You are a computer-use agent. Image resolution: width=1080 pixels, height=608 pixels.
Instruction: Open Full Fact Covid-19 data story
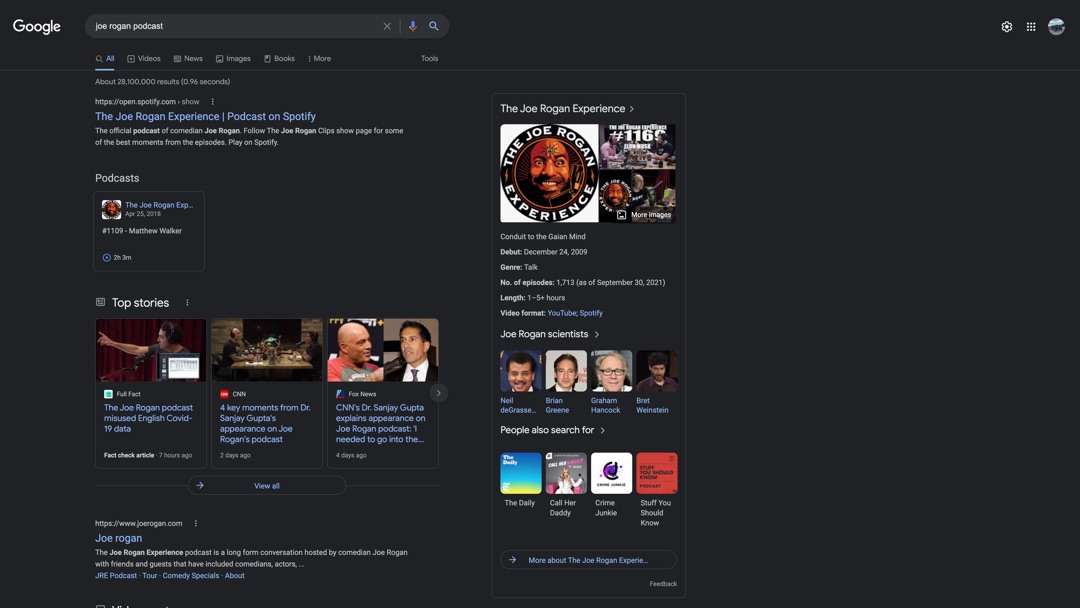point(148,418)
